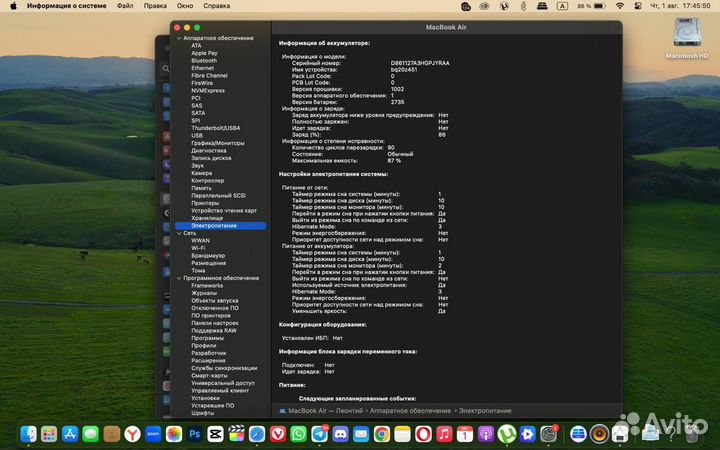Open the Файл menu
Image resolution: width=720 pixels, height=450 pixels.
pyautogui.click(x=125, y=5)
